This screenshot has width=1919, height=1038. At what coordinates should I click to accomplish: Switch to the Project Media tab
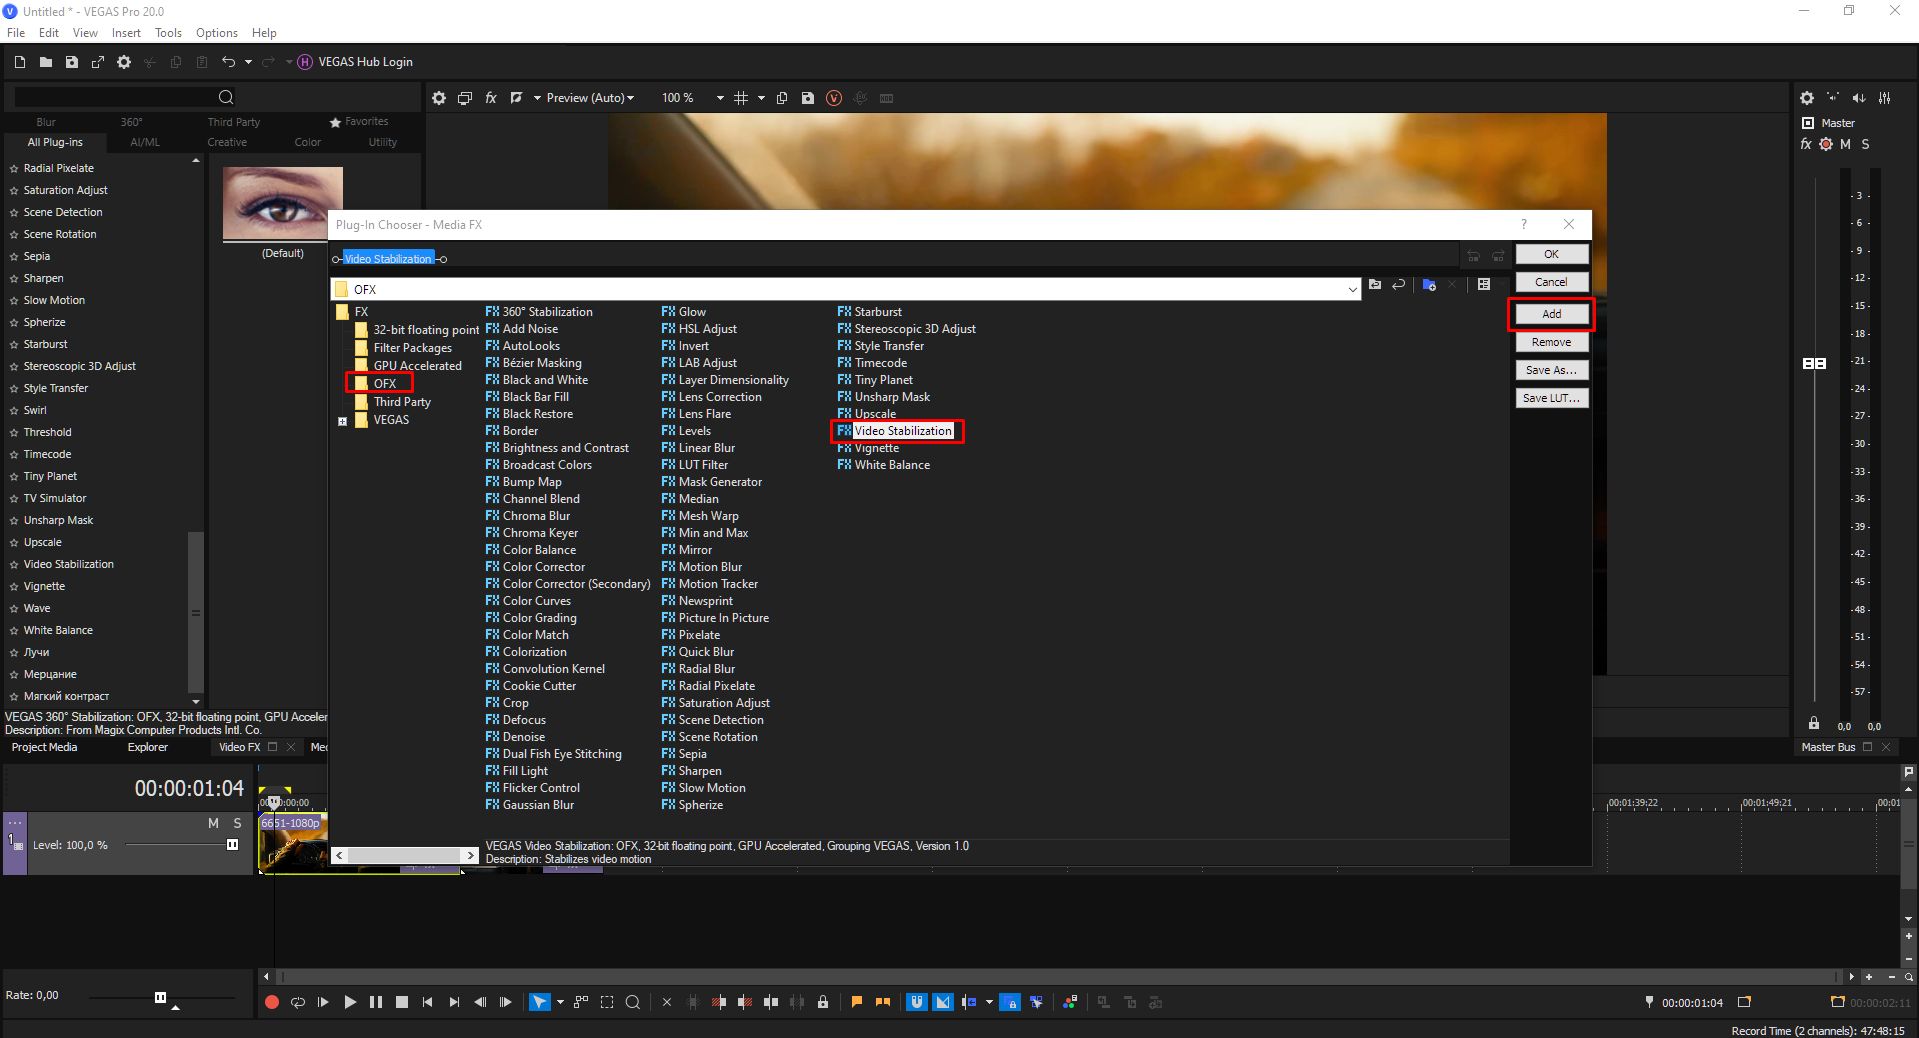pyautogui.click(x=44, y=747)
